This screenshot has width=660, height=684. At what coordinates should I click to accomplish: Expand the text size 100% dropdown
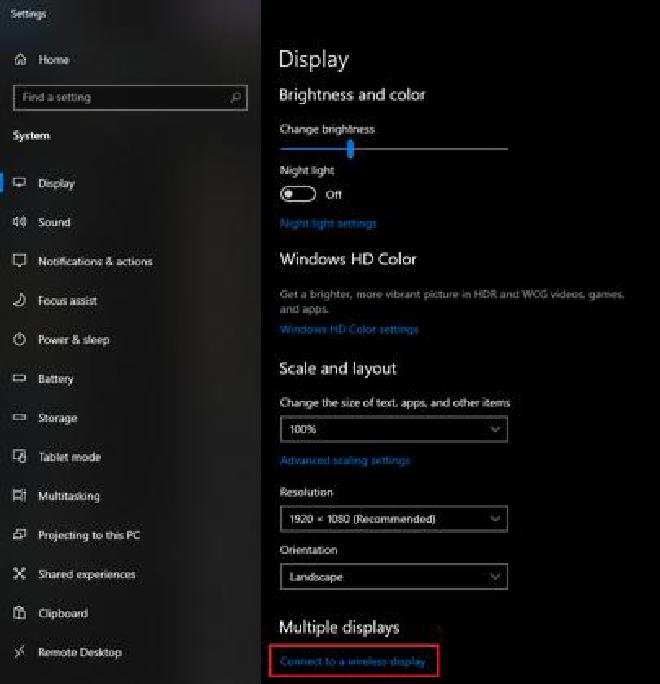click(393, 429)
